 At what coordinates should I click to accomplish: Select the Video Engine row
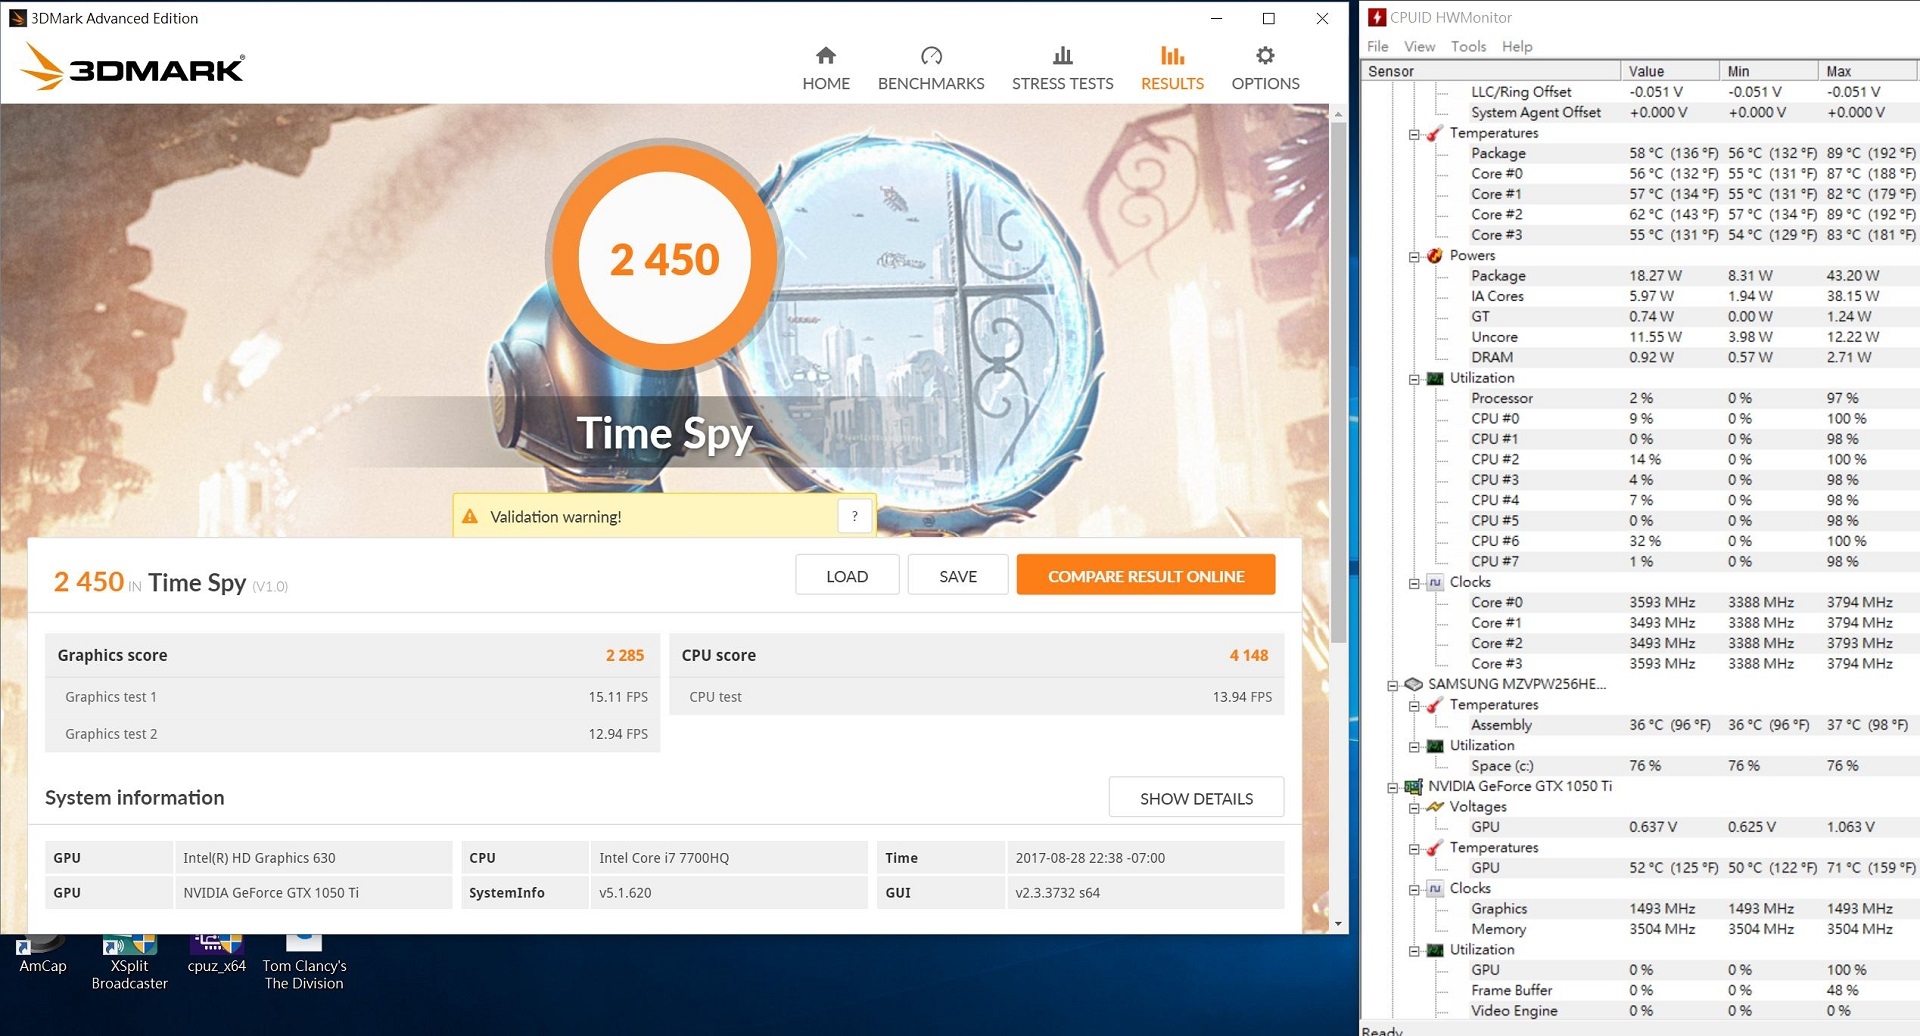(x=1692, y=1010)
